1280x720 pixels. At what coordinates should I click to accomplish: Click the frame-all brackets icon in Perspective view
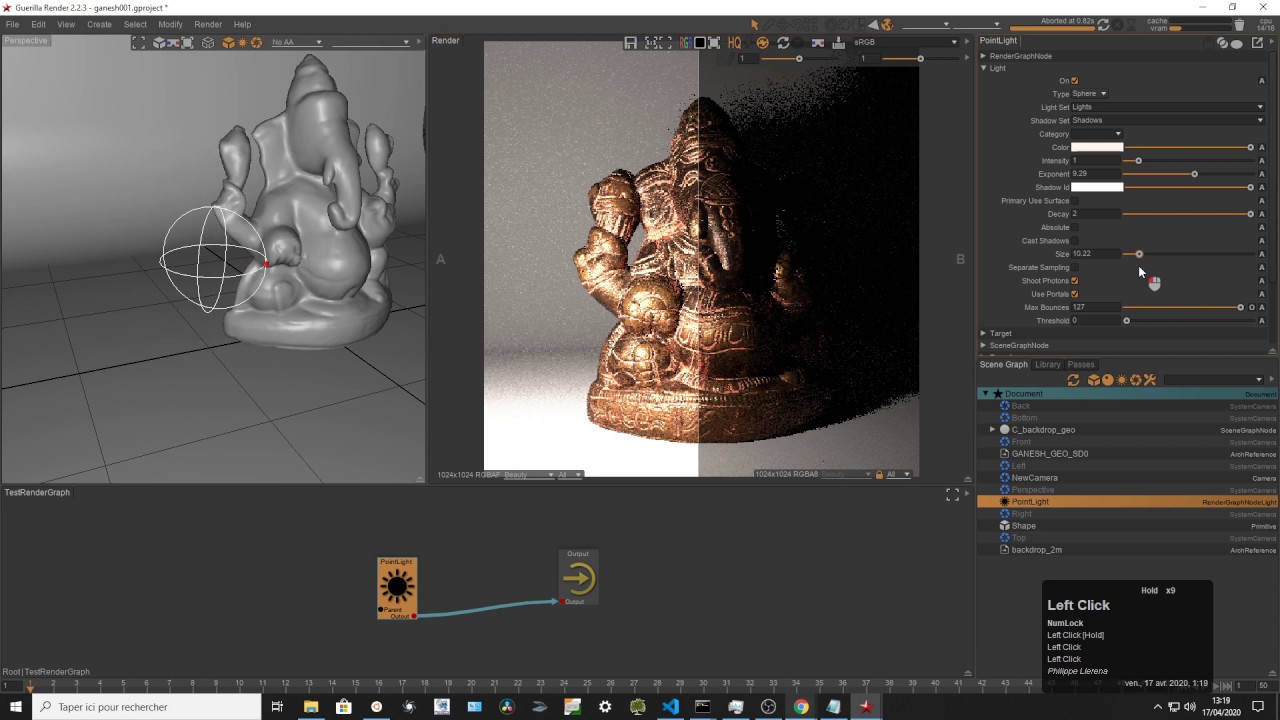(138, 42)
